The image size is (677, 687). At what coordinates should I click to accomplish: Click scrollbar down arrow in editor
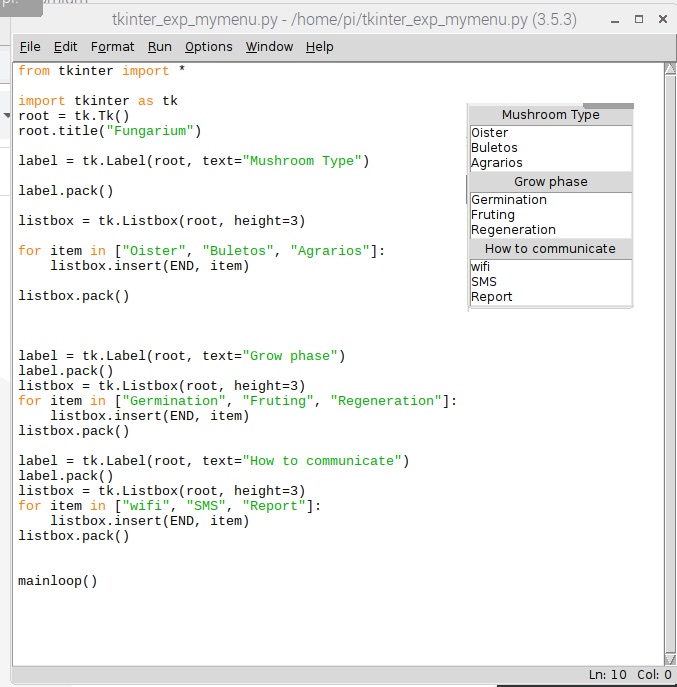[670, 659]
